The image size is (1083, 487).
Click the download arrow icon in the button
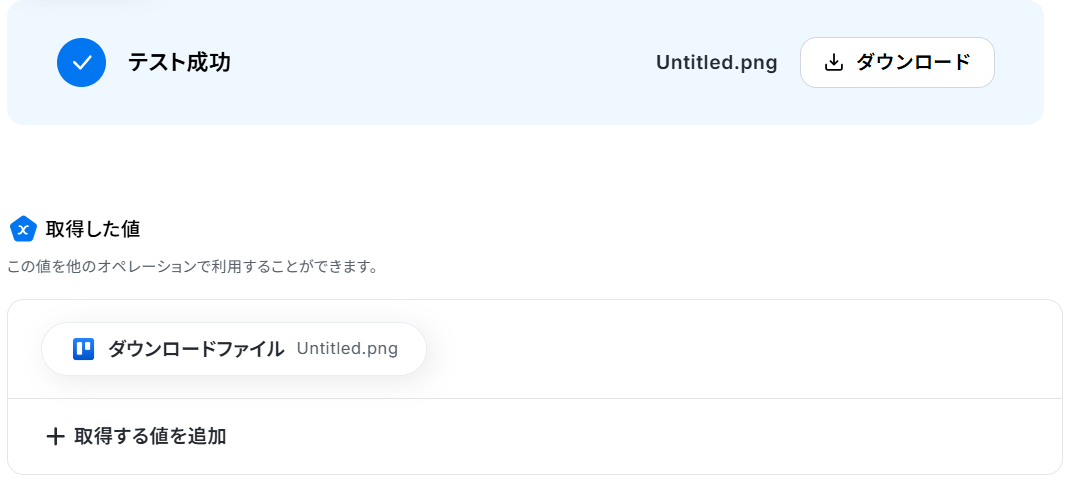(x=834, y=63)
